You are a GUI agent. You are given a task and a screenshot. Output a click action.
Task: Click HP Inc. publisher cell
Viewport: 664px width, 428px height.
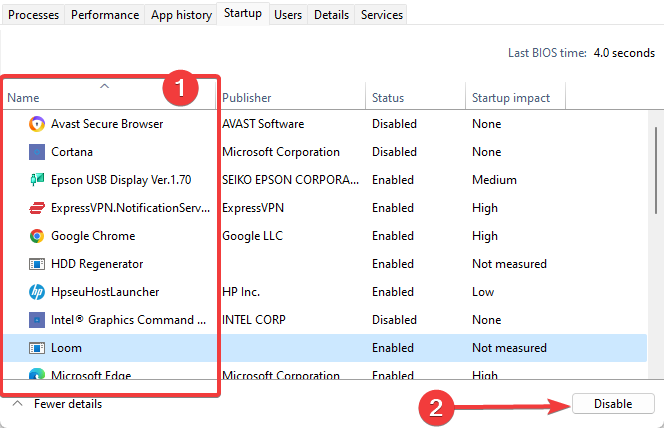pyautogui.click(x=241, y=292)
